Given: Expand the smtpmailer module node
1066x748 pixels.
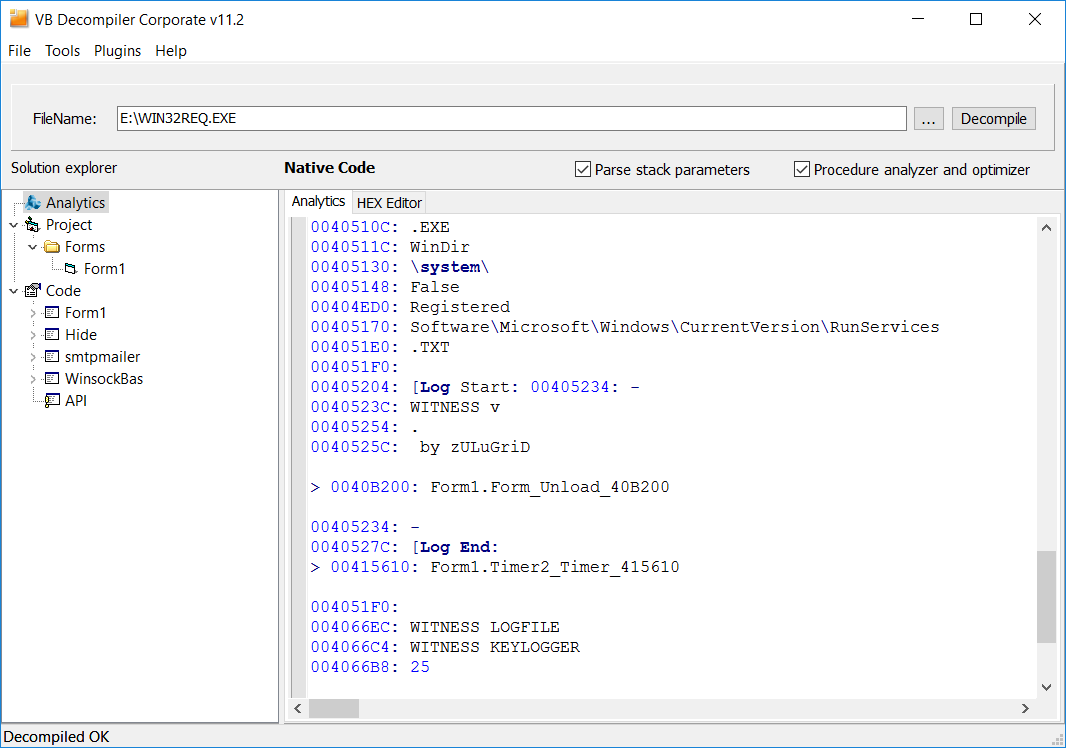Looking at the screenshot, I should point(33,356).
